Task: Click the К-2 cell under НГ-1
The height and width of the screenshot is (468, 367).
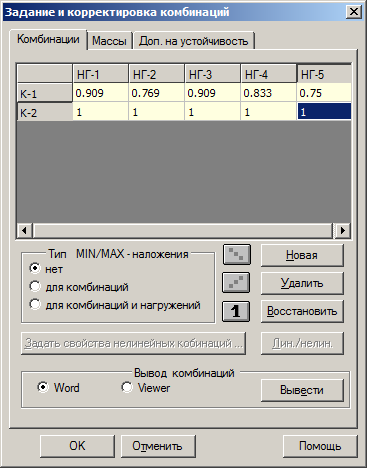Action: (x=100, y=112)
